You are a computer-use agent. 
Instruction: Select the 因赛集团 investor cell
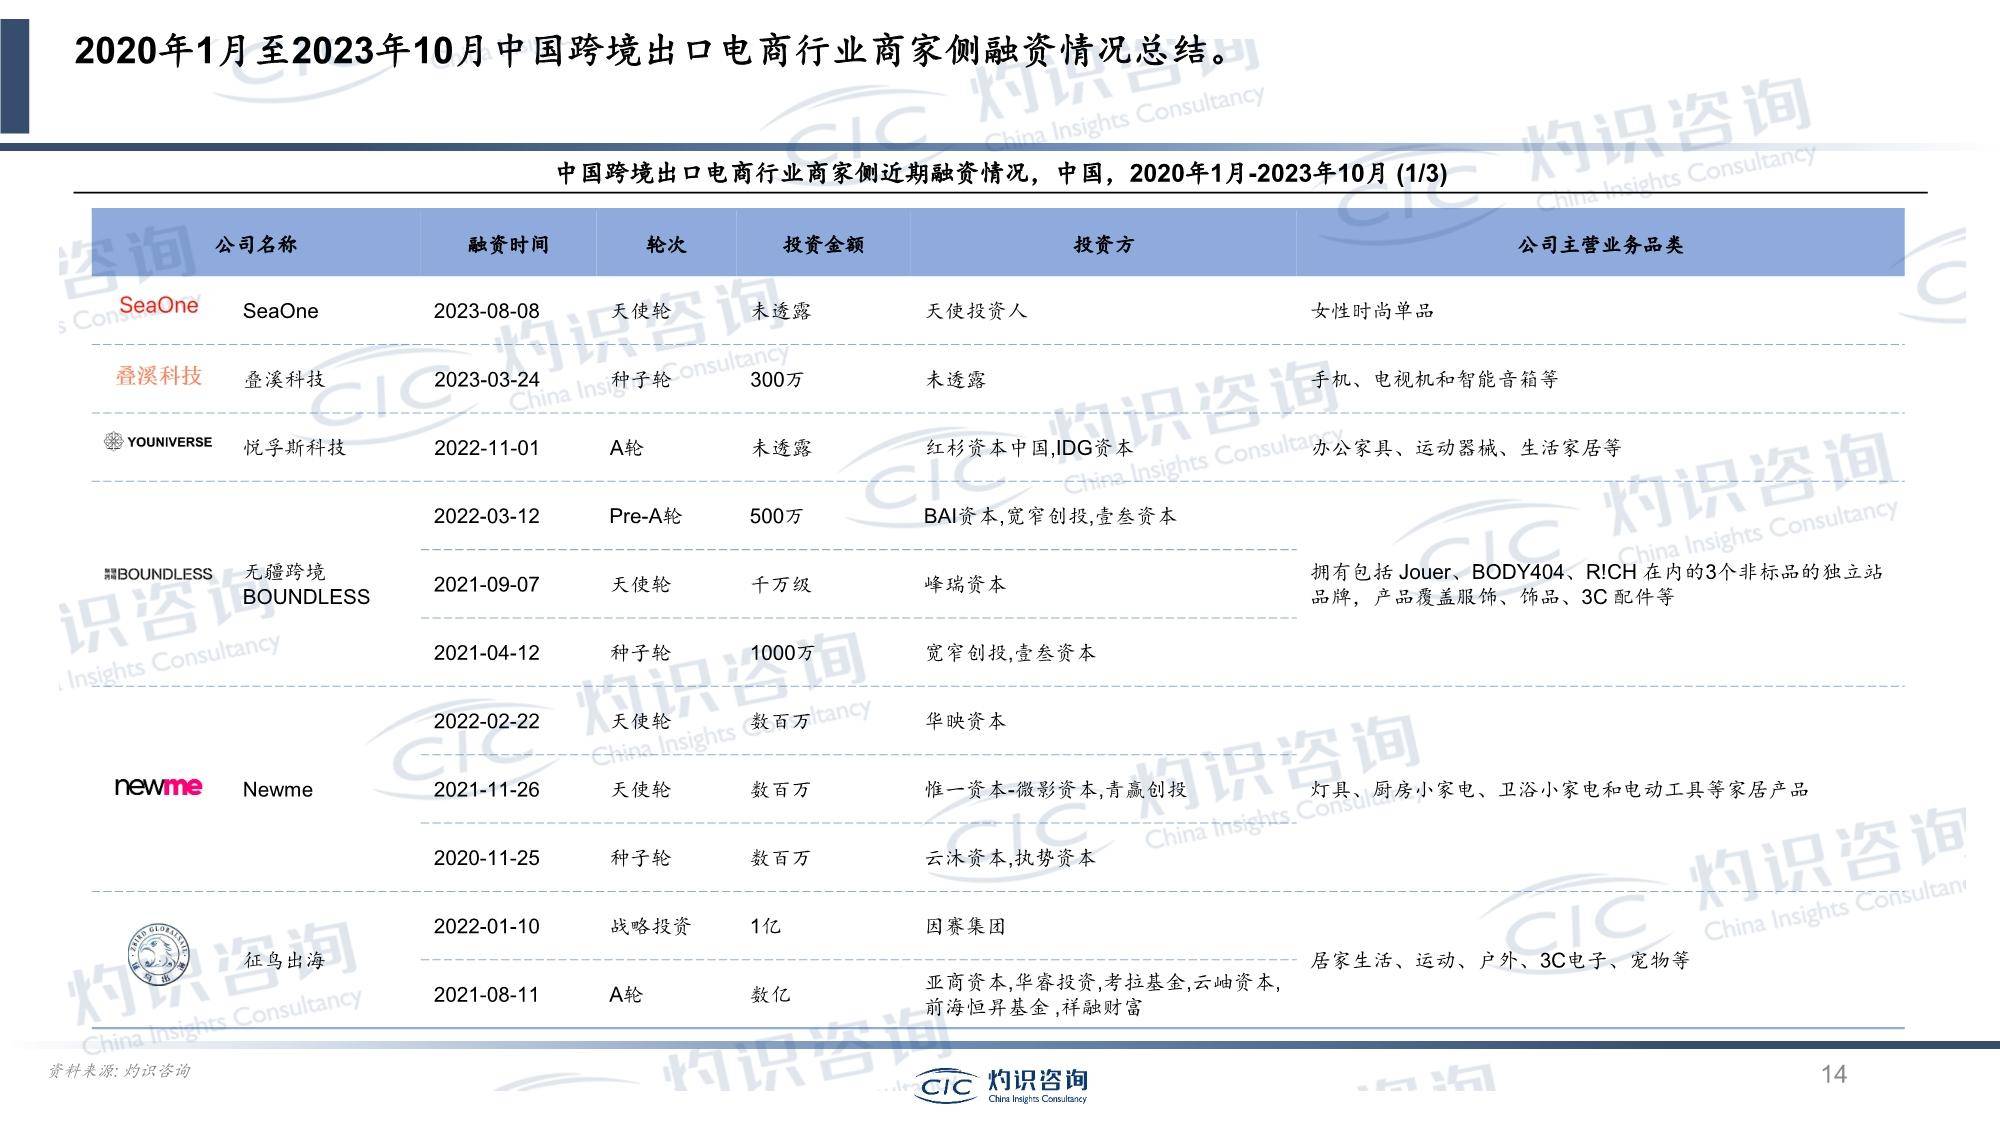[x=965, y=926]
